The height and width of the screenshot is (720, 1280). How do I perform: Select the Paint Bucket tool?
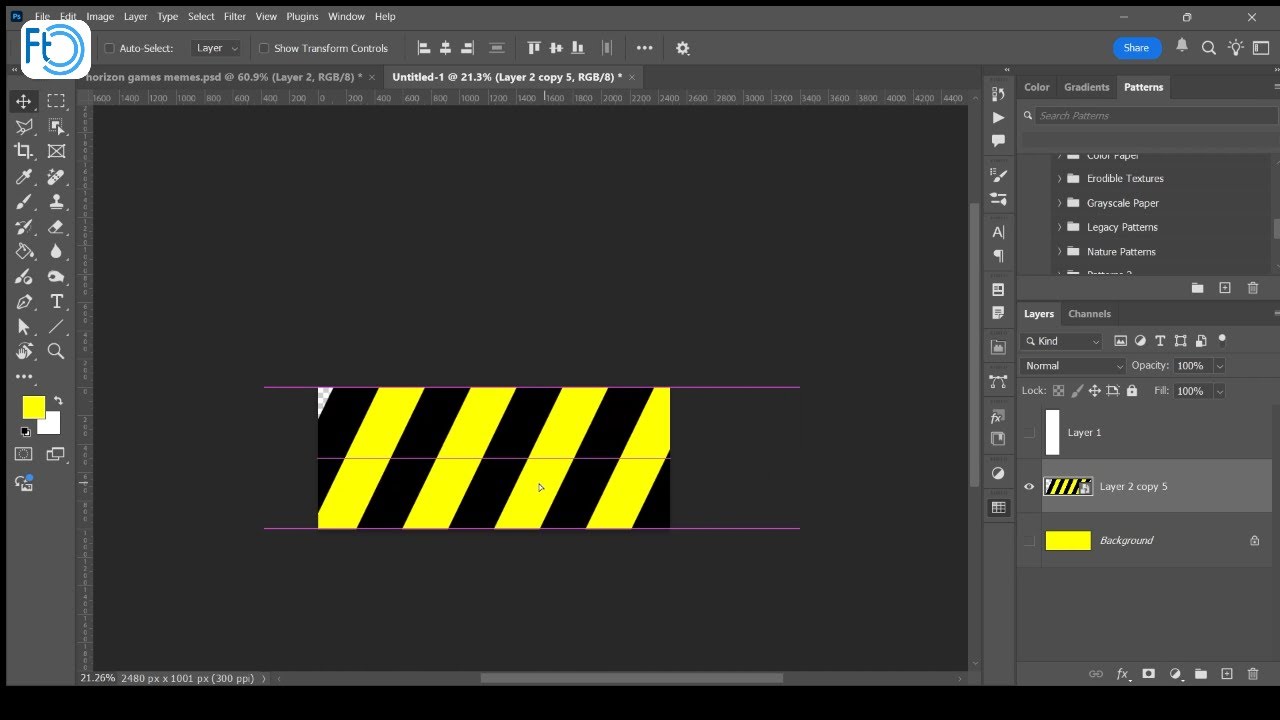pos(23,251)
